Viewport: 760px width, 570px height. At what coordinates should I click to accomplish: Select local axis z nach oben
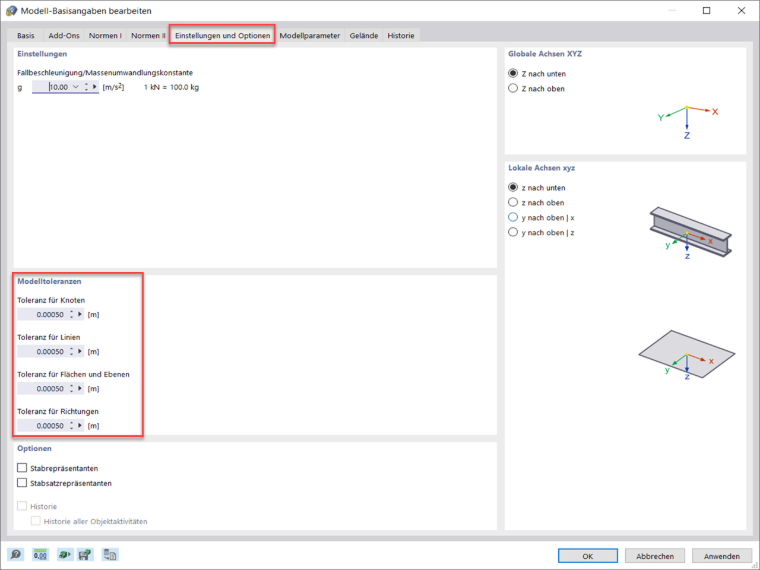(513, 202)
